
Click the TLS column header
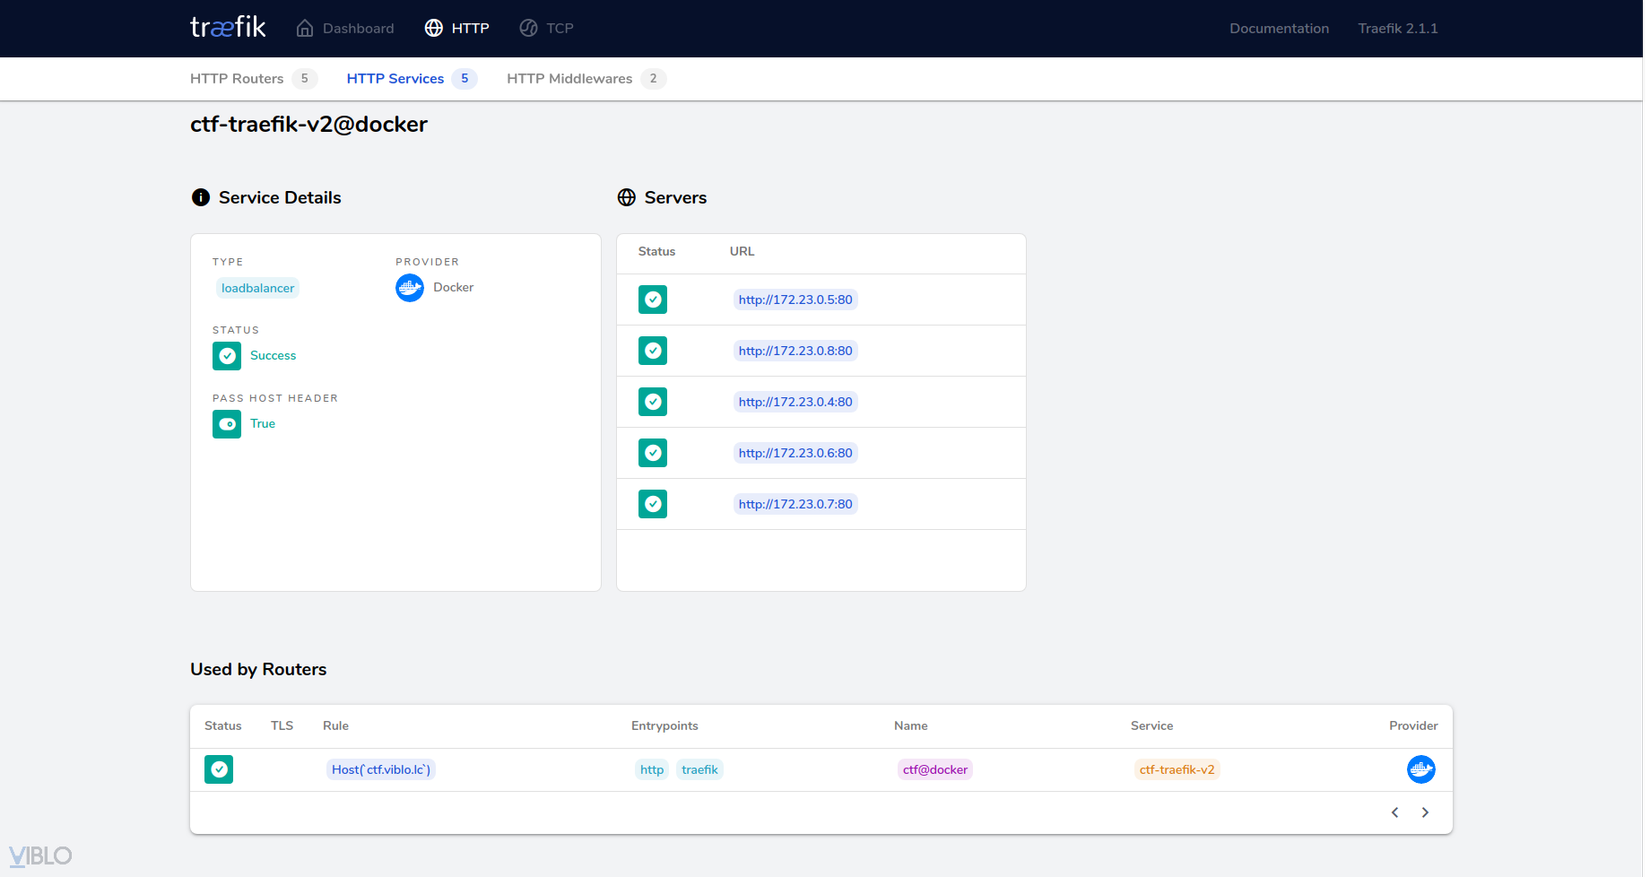pos(282,726)
